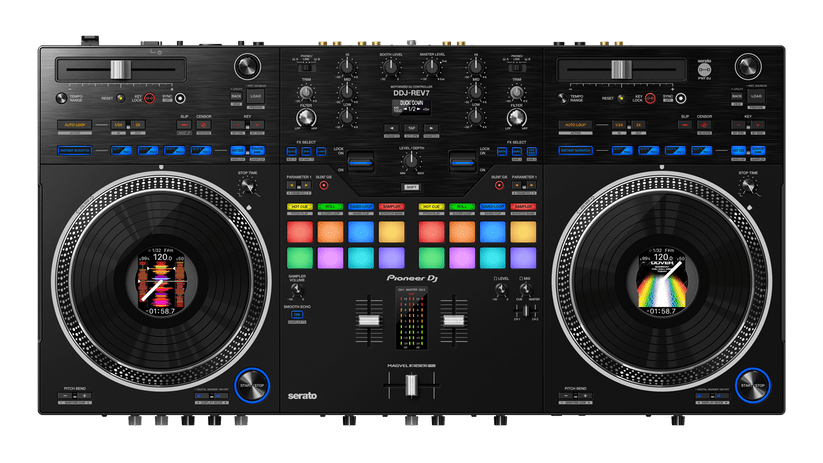823x463 pixels.
Task: Click the LEVEL/DEPTH FX knob
Action: click(412, 162)
